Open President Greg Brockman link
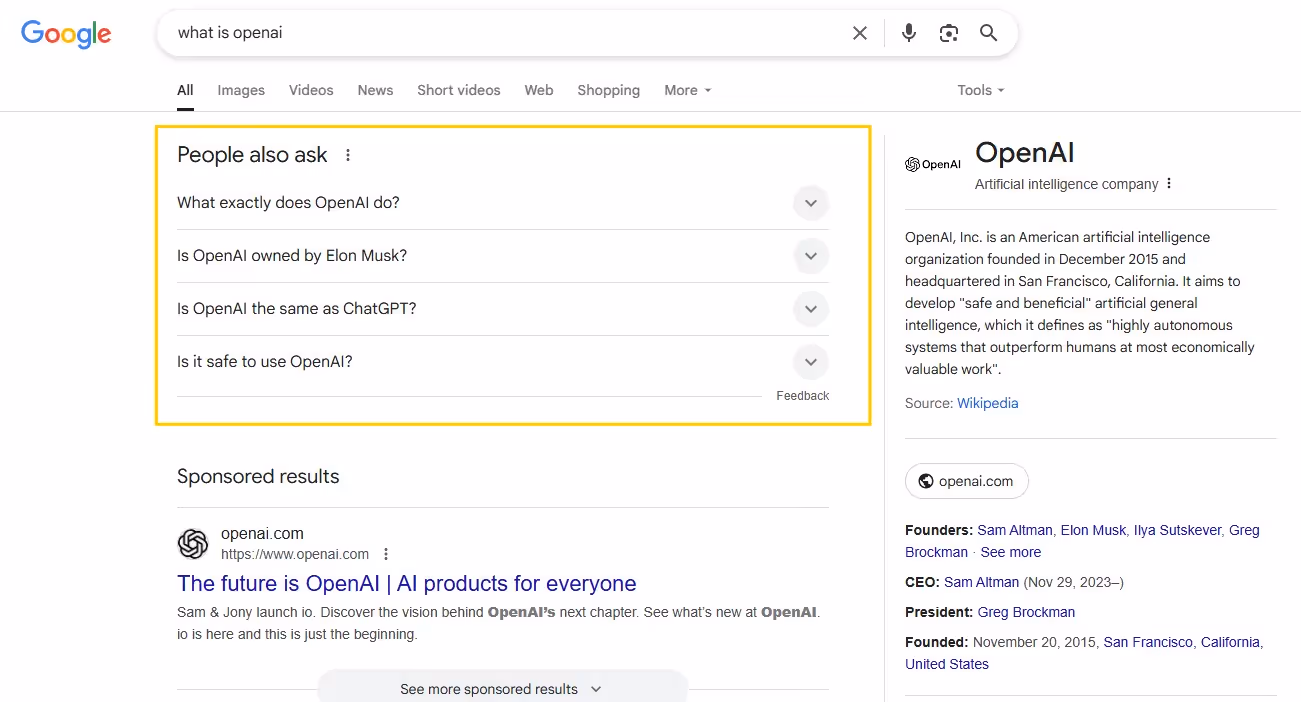 point(1026,612)
